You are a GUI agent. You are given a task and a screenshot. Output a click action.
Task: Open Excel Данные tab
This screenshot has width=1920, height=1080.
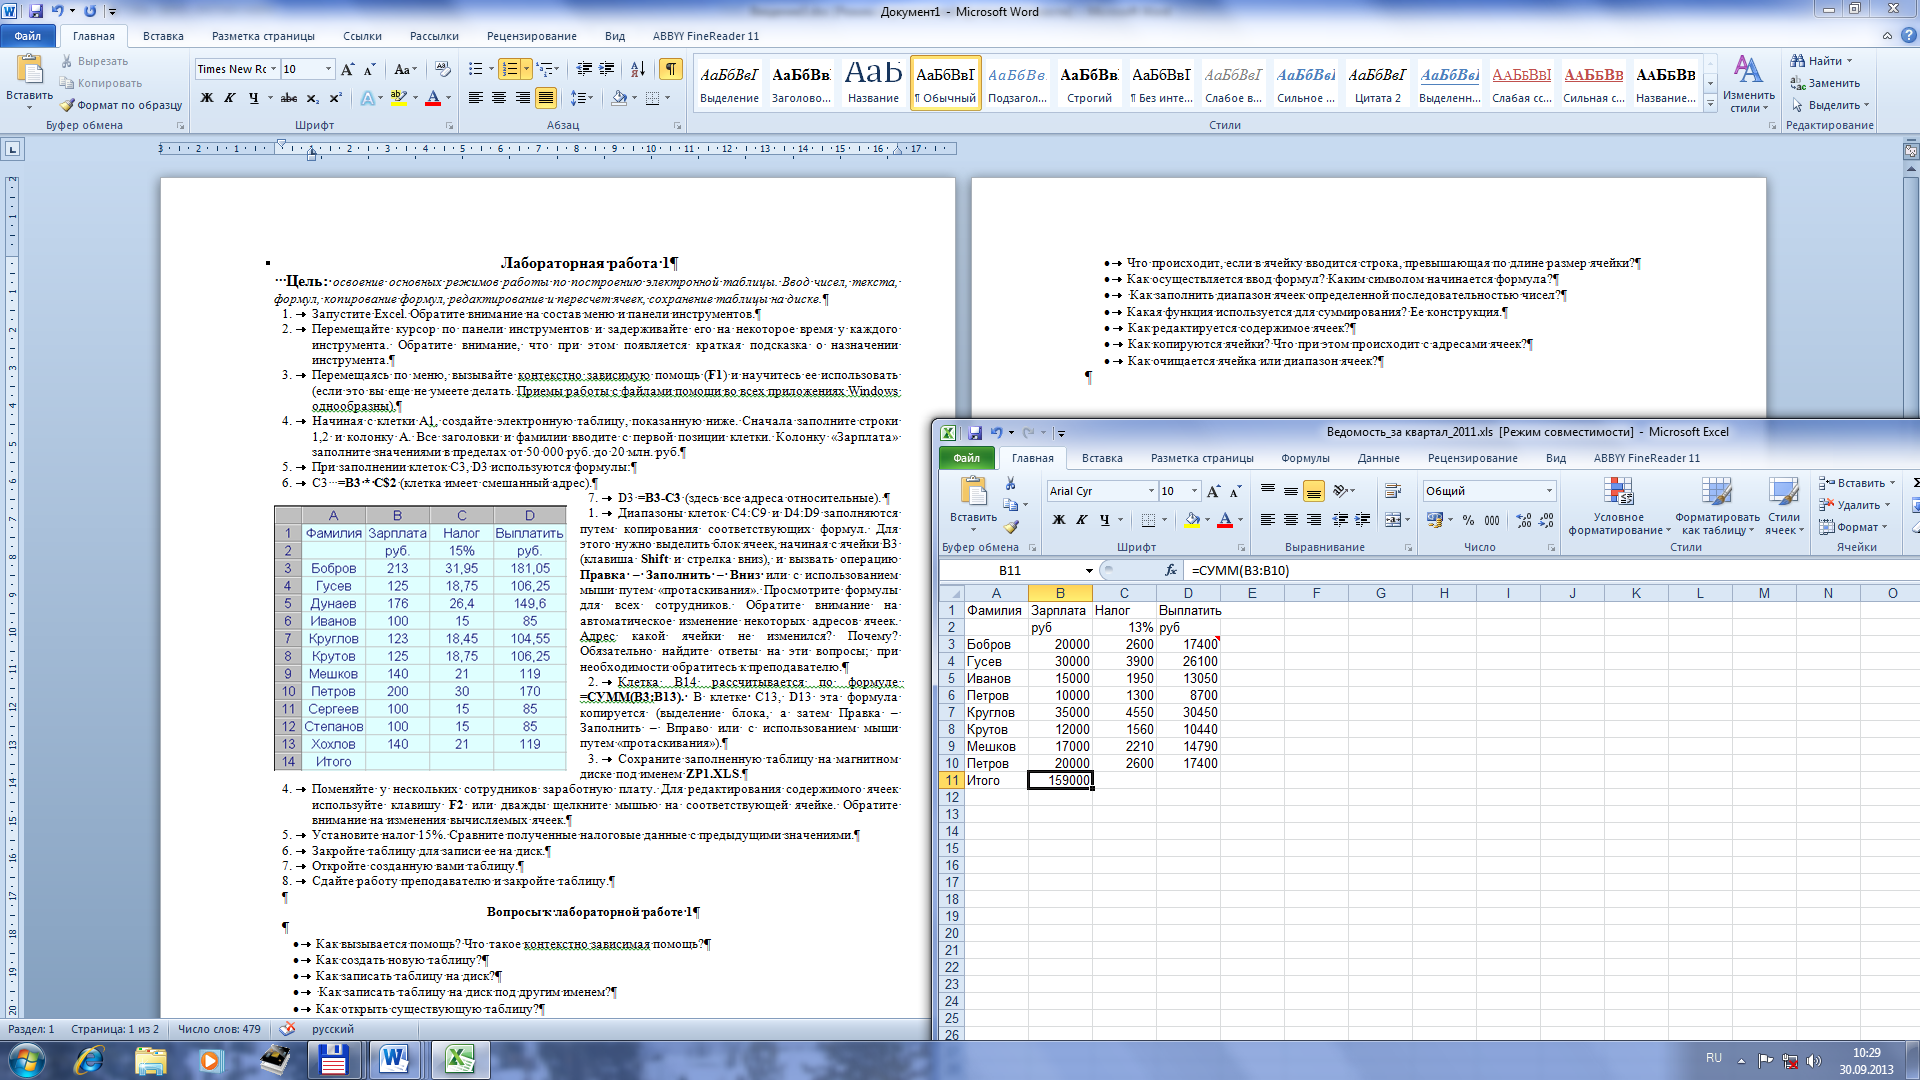click(x=1378, y=458)
